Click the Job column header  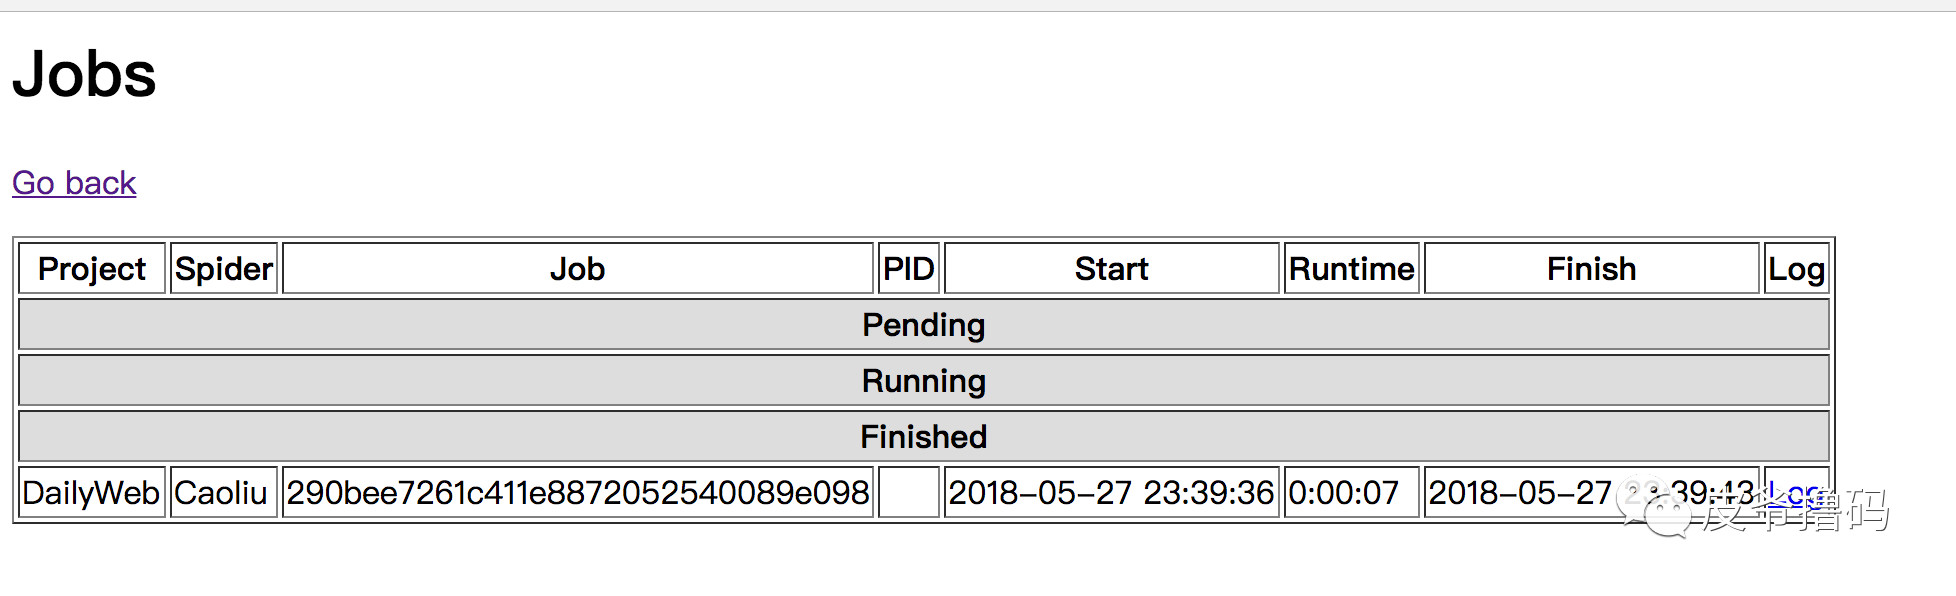click(x=578, y=268)
